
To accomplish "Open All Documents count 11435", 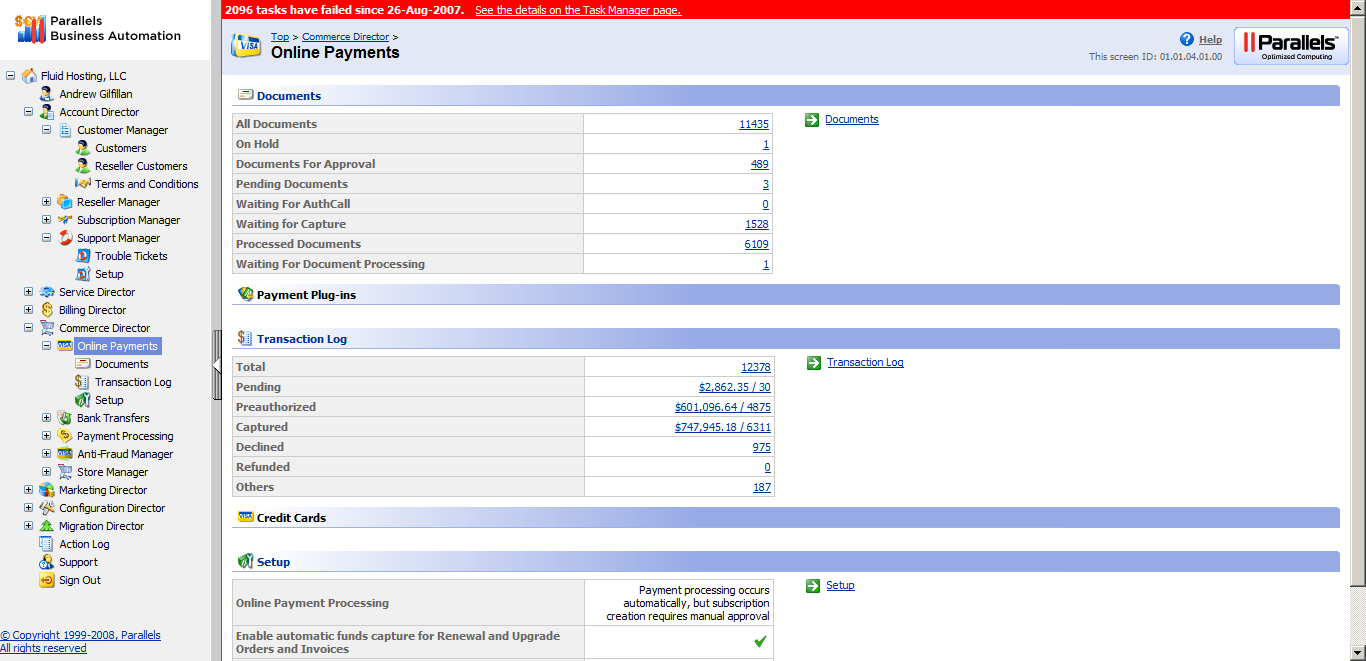I will [x=754, y=124].
